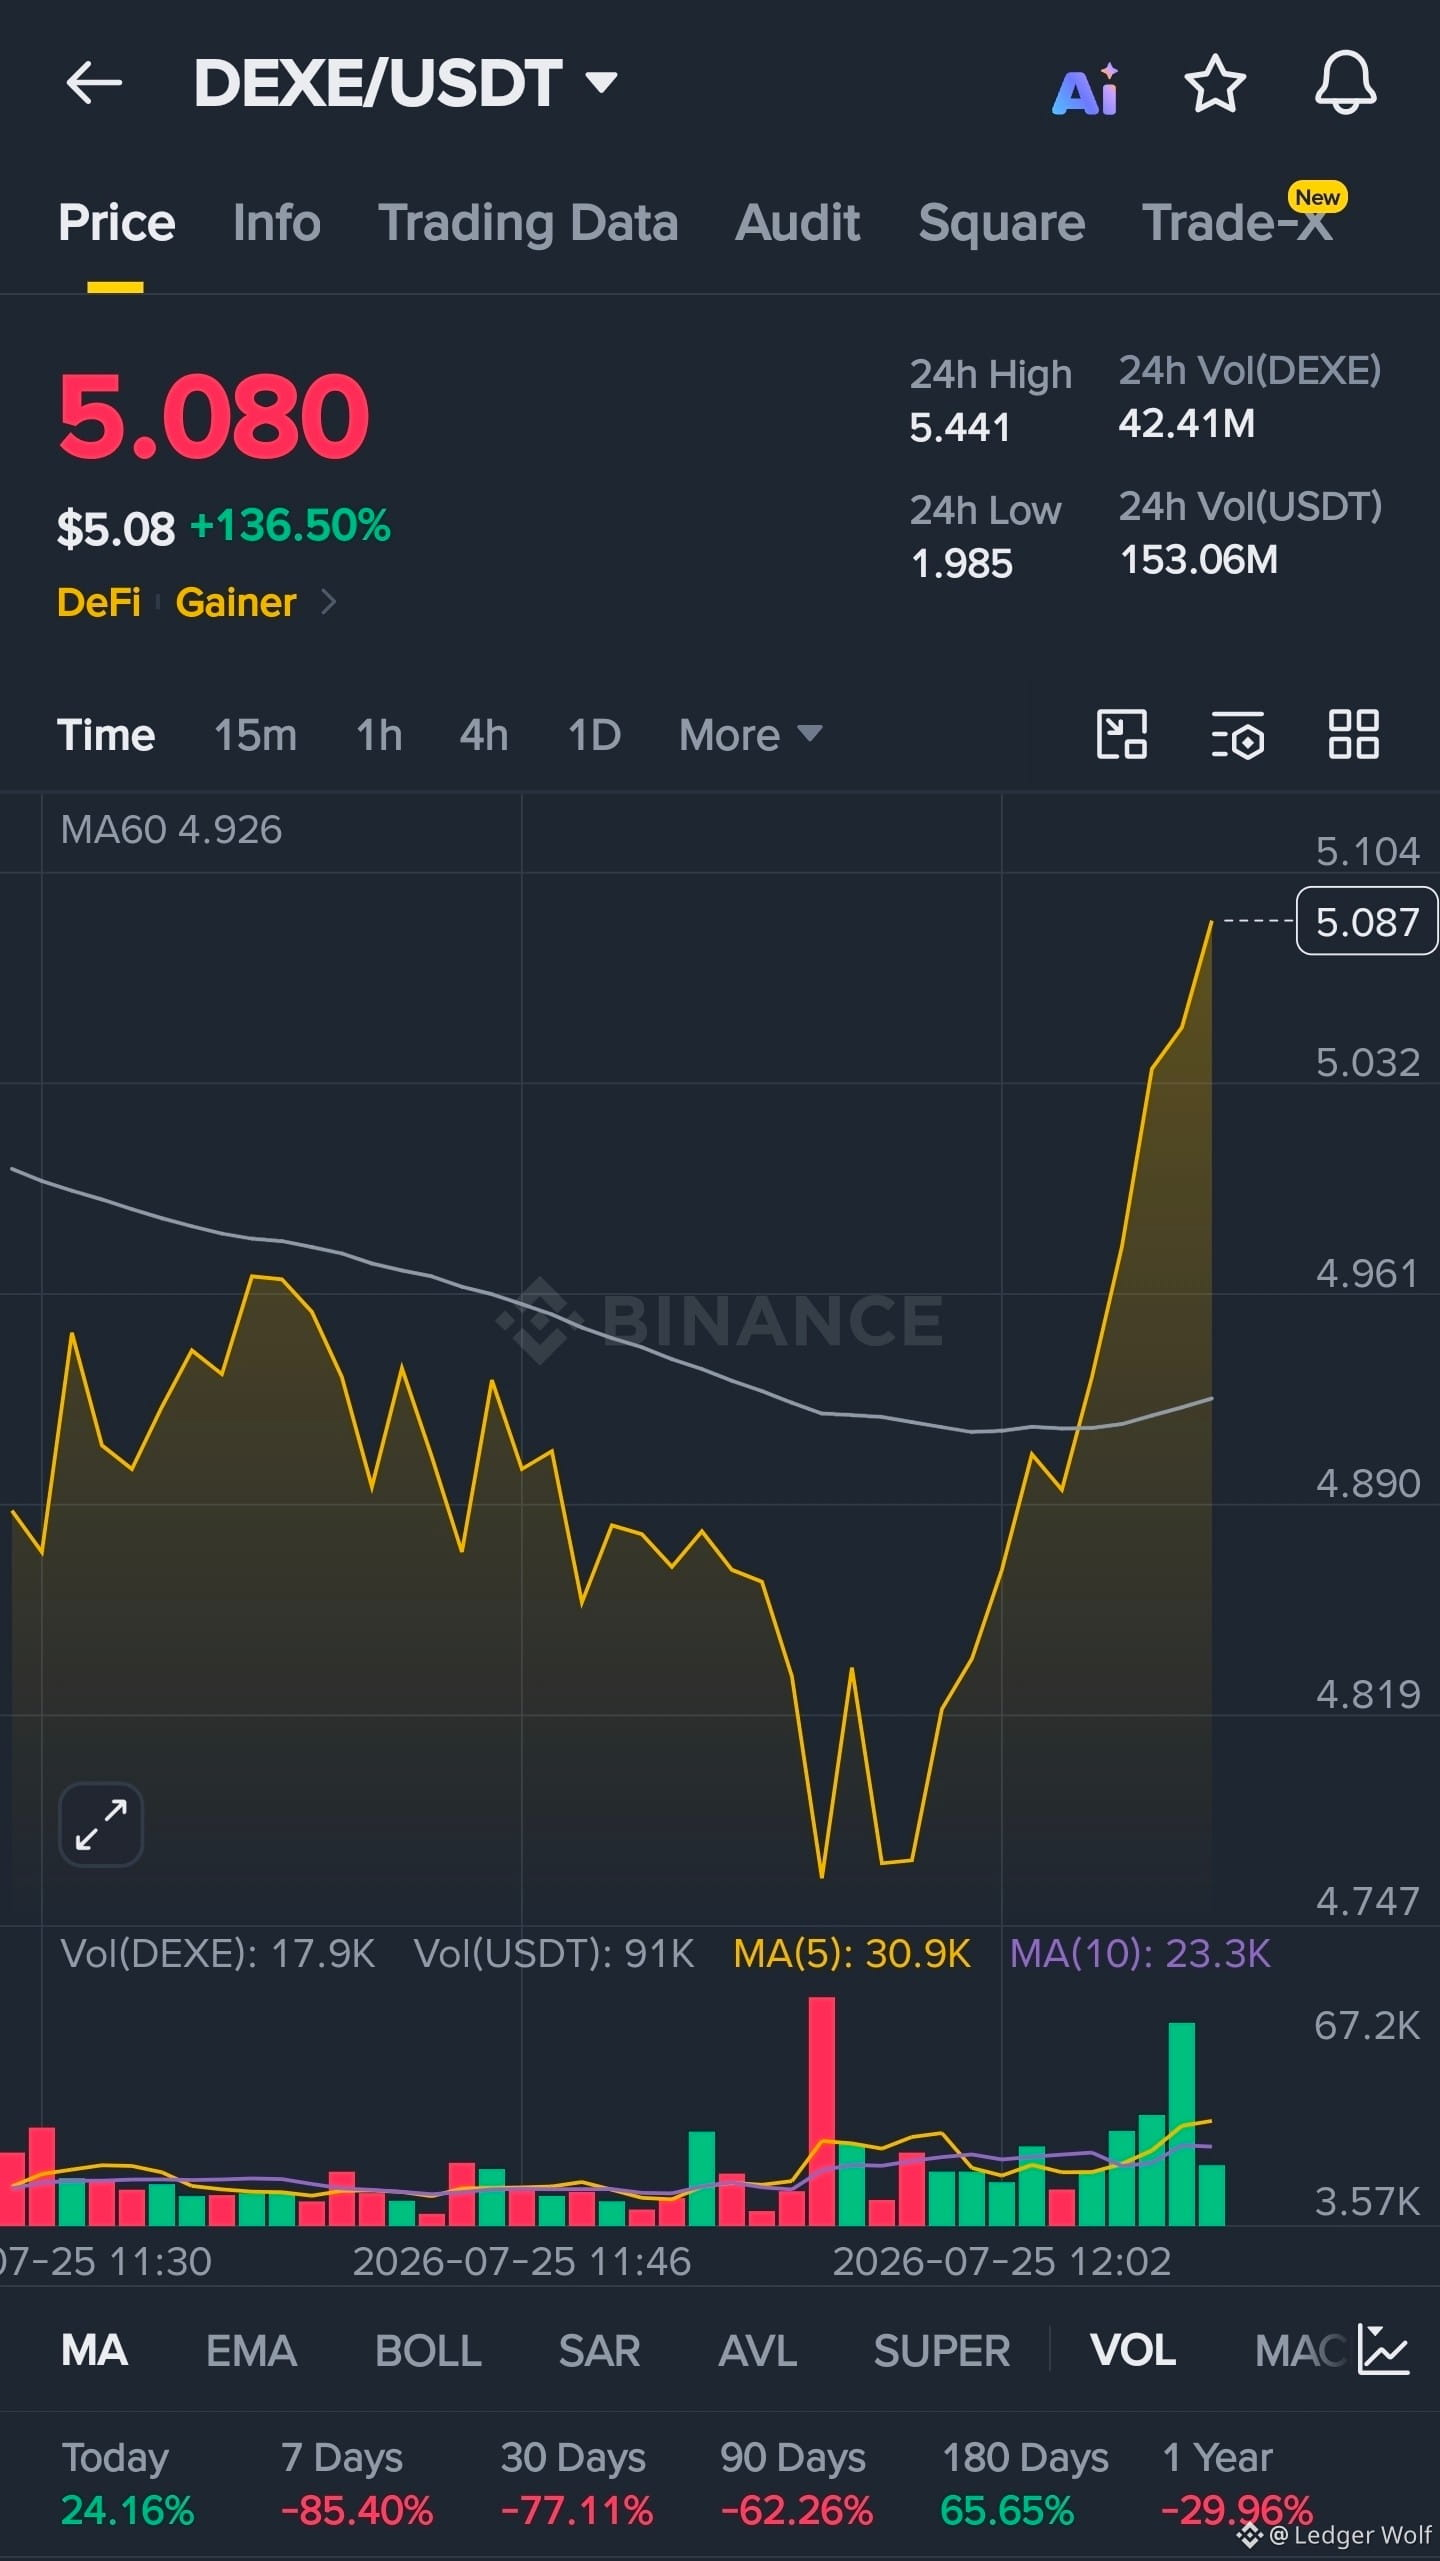
Task: Tap the tallest red volume bar
Action: coord(822,2111)
